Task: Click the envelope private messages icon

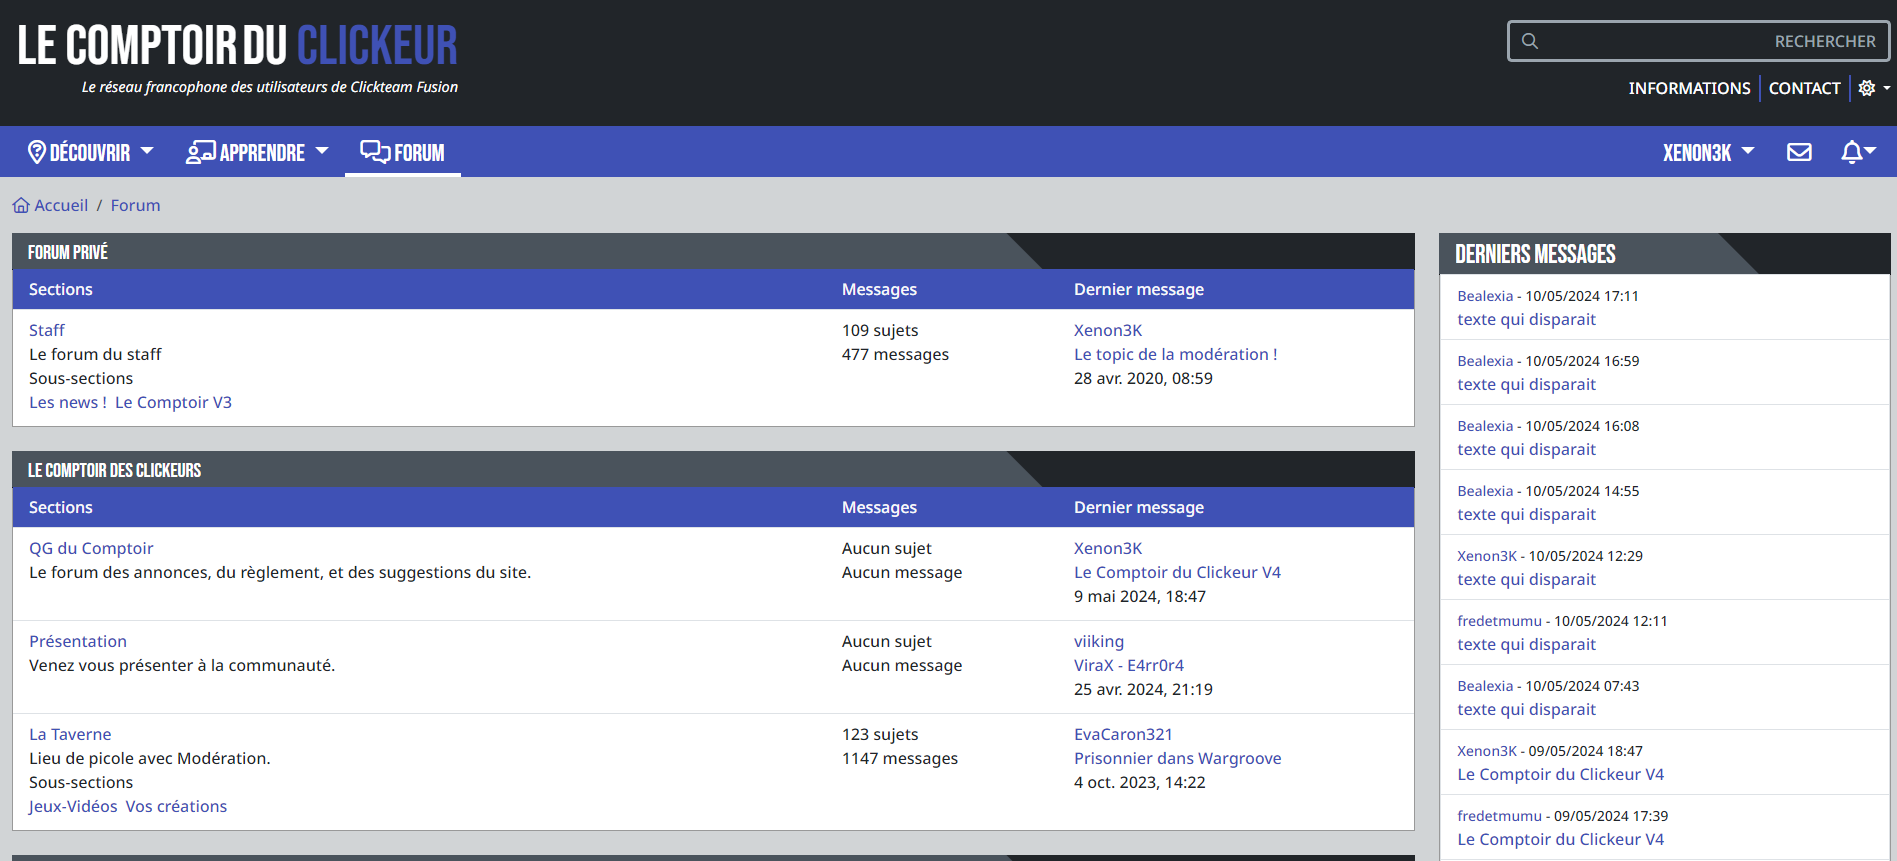Action: (x=1799, y=152)
